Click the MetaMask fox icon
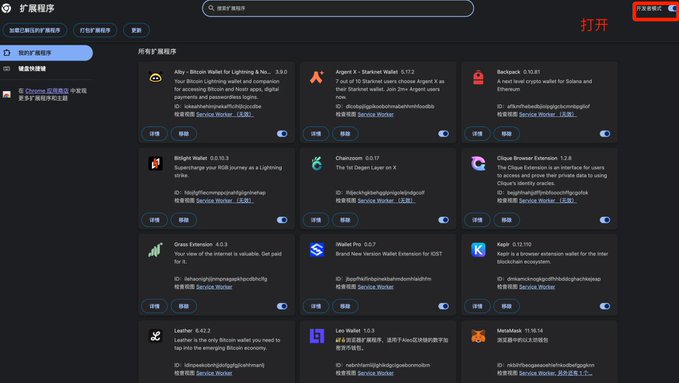This screenshot has width=679, height=383. click(478, 336)
